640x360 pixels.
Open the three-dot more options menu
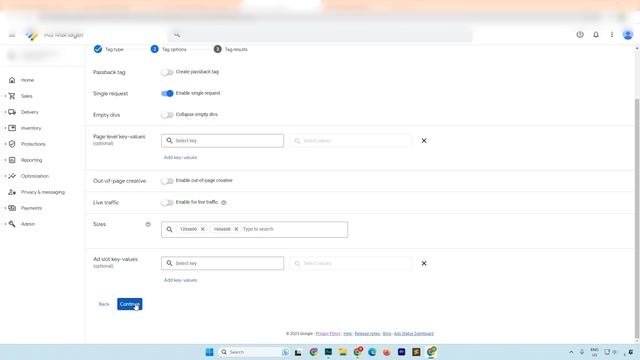point(612,35)
